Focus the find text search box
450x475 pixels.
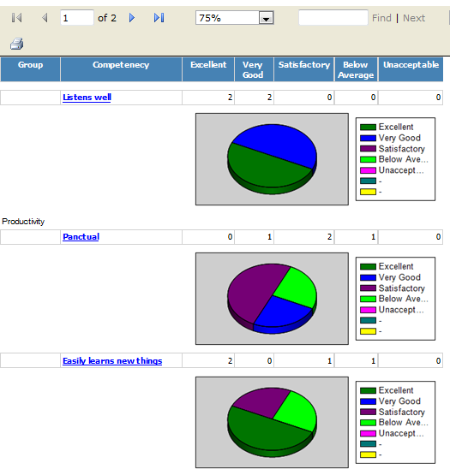[333, 18]
